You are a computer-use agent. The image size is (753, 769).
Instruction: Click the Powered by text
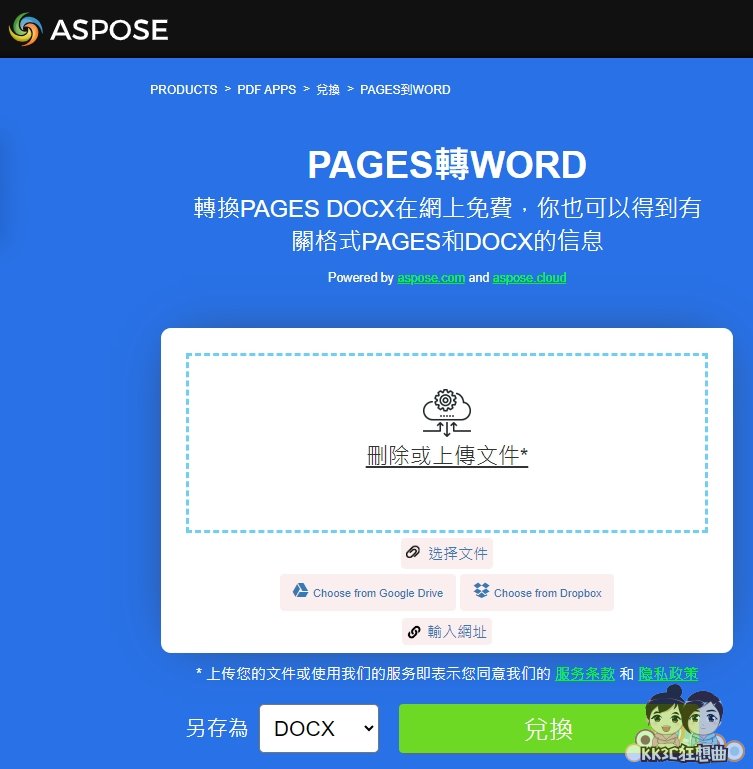(x=361, y=278)
